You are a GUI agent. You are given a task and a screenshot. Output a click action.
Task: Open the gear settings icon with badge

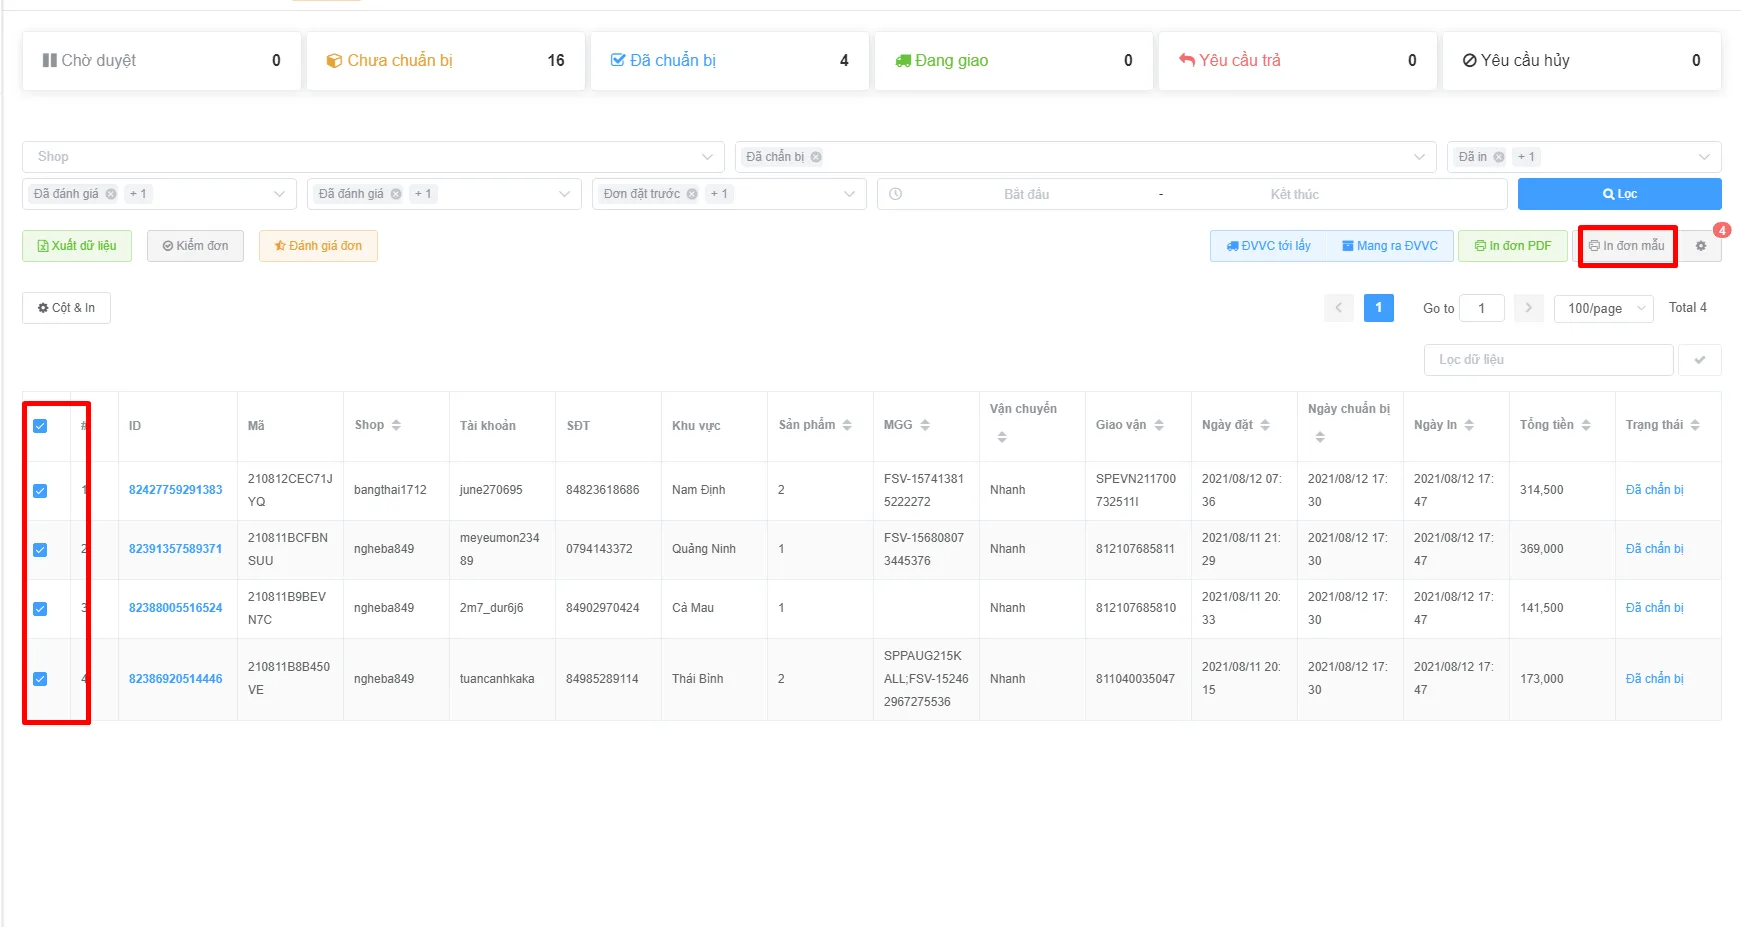pyautogui.click(x=1700, y=246)
